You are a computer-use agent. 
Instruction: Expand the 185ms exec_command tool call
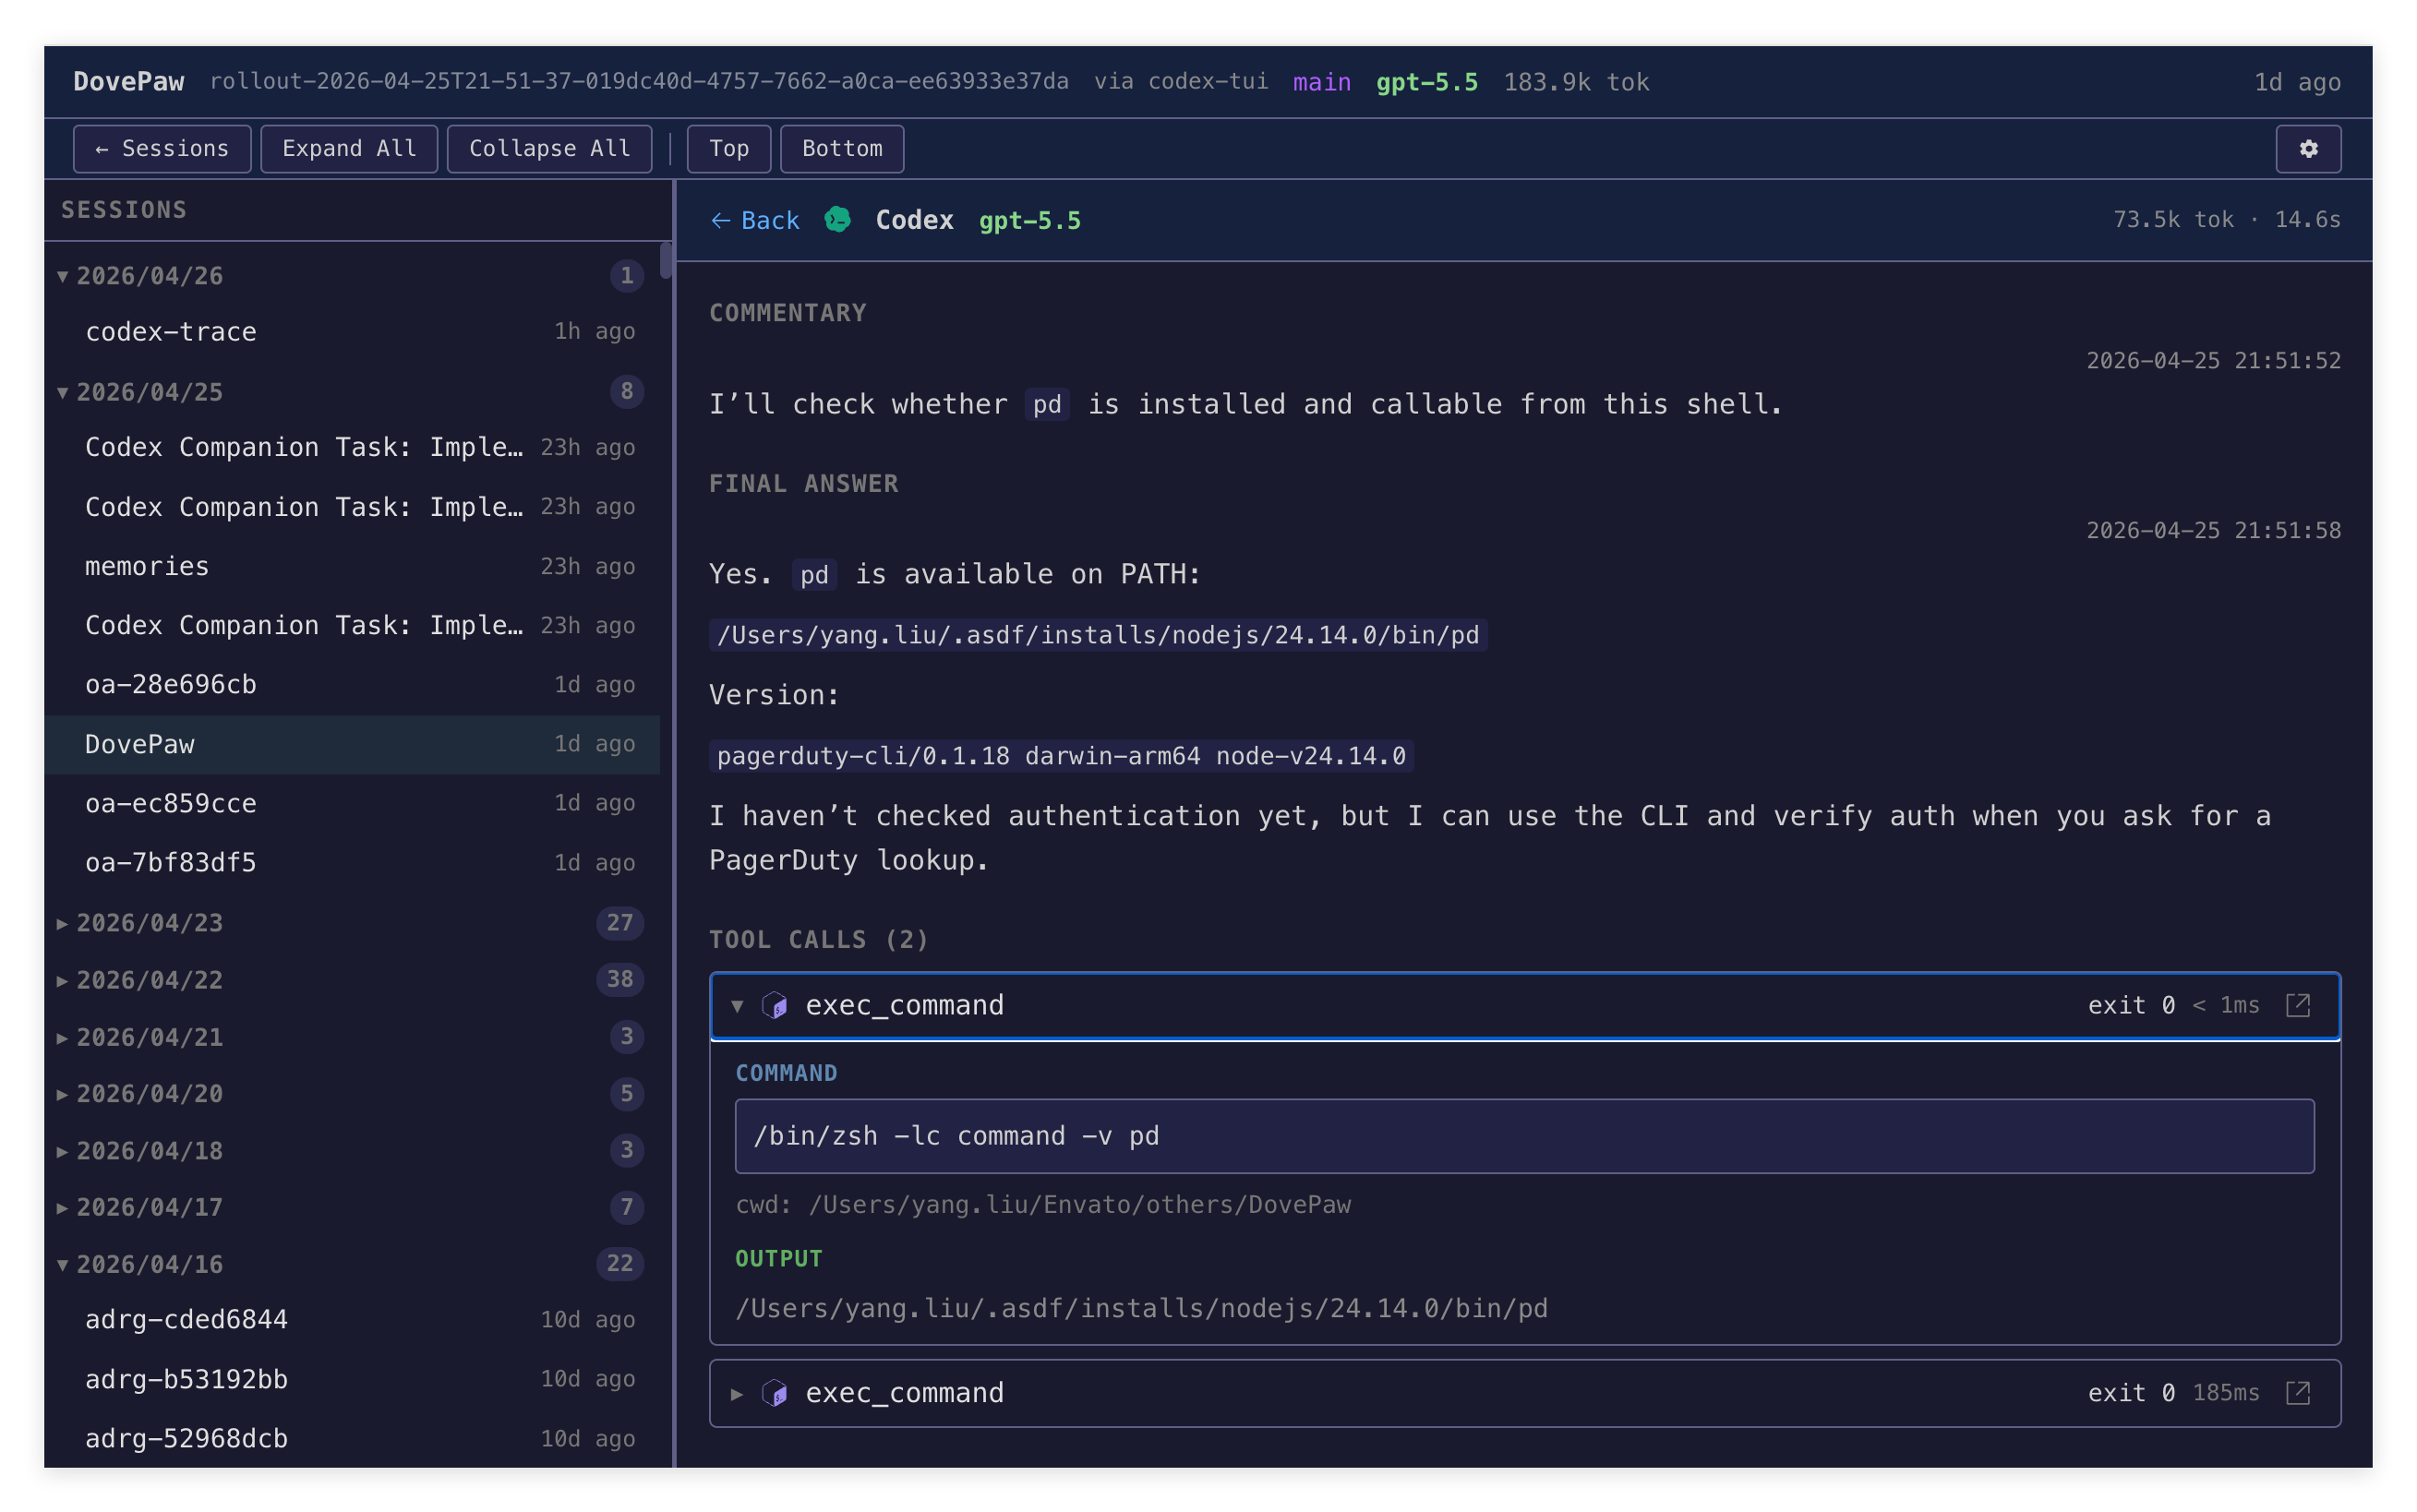coord(737,1392)
